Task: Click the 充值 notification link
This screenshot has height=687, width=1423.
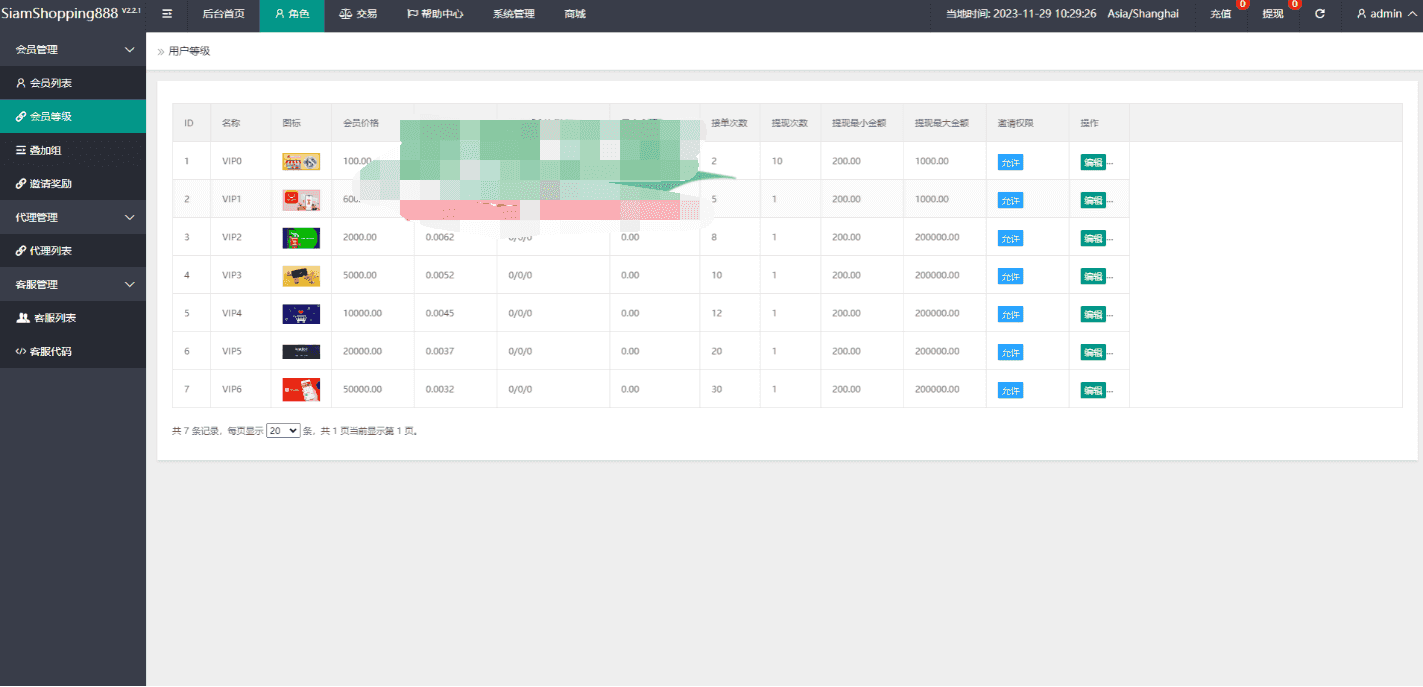Action: coord(1220,14)
